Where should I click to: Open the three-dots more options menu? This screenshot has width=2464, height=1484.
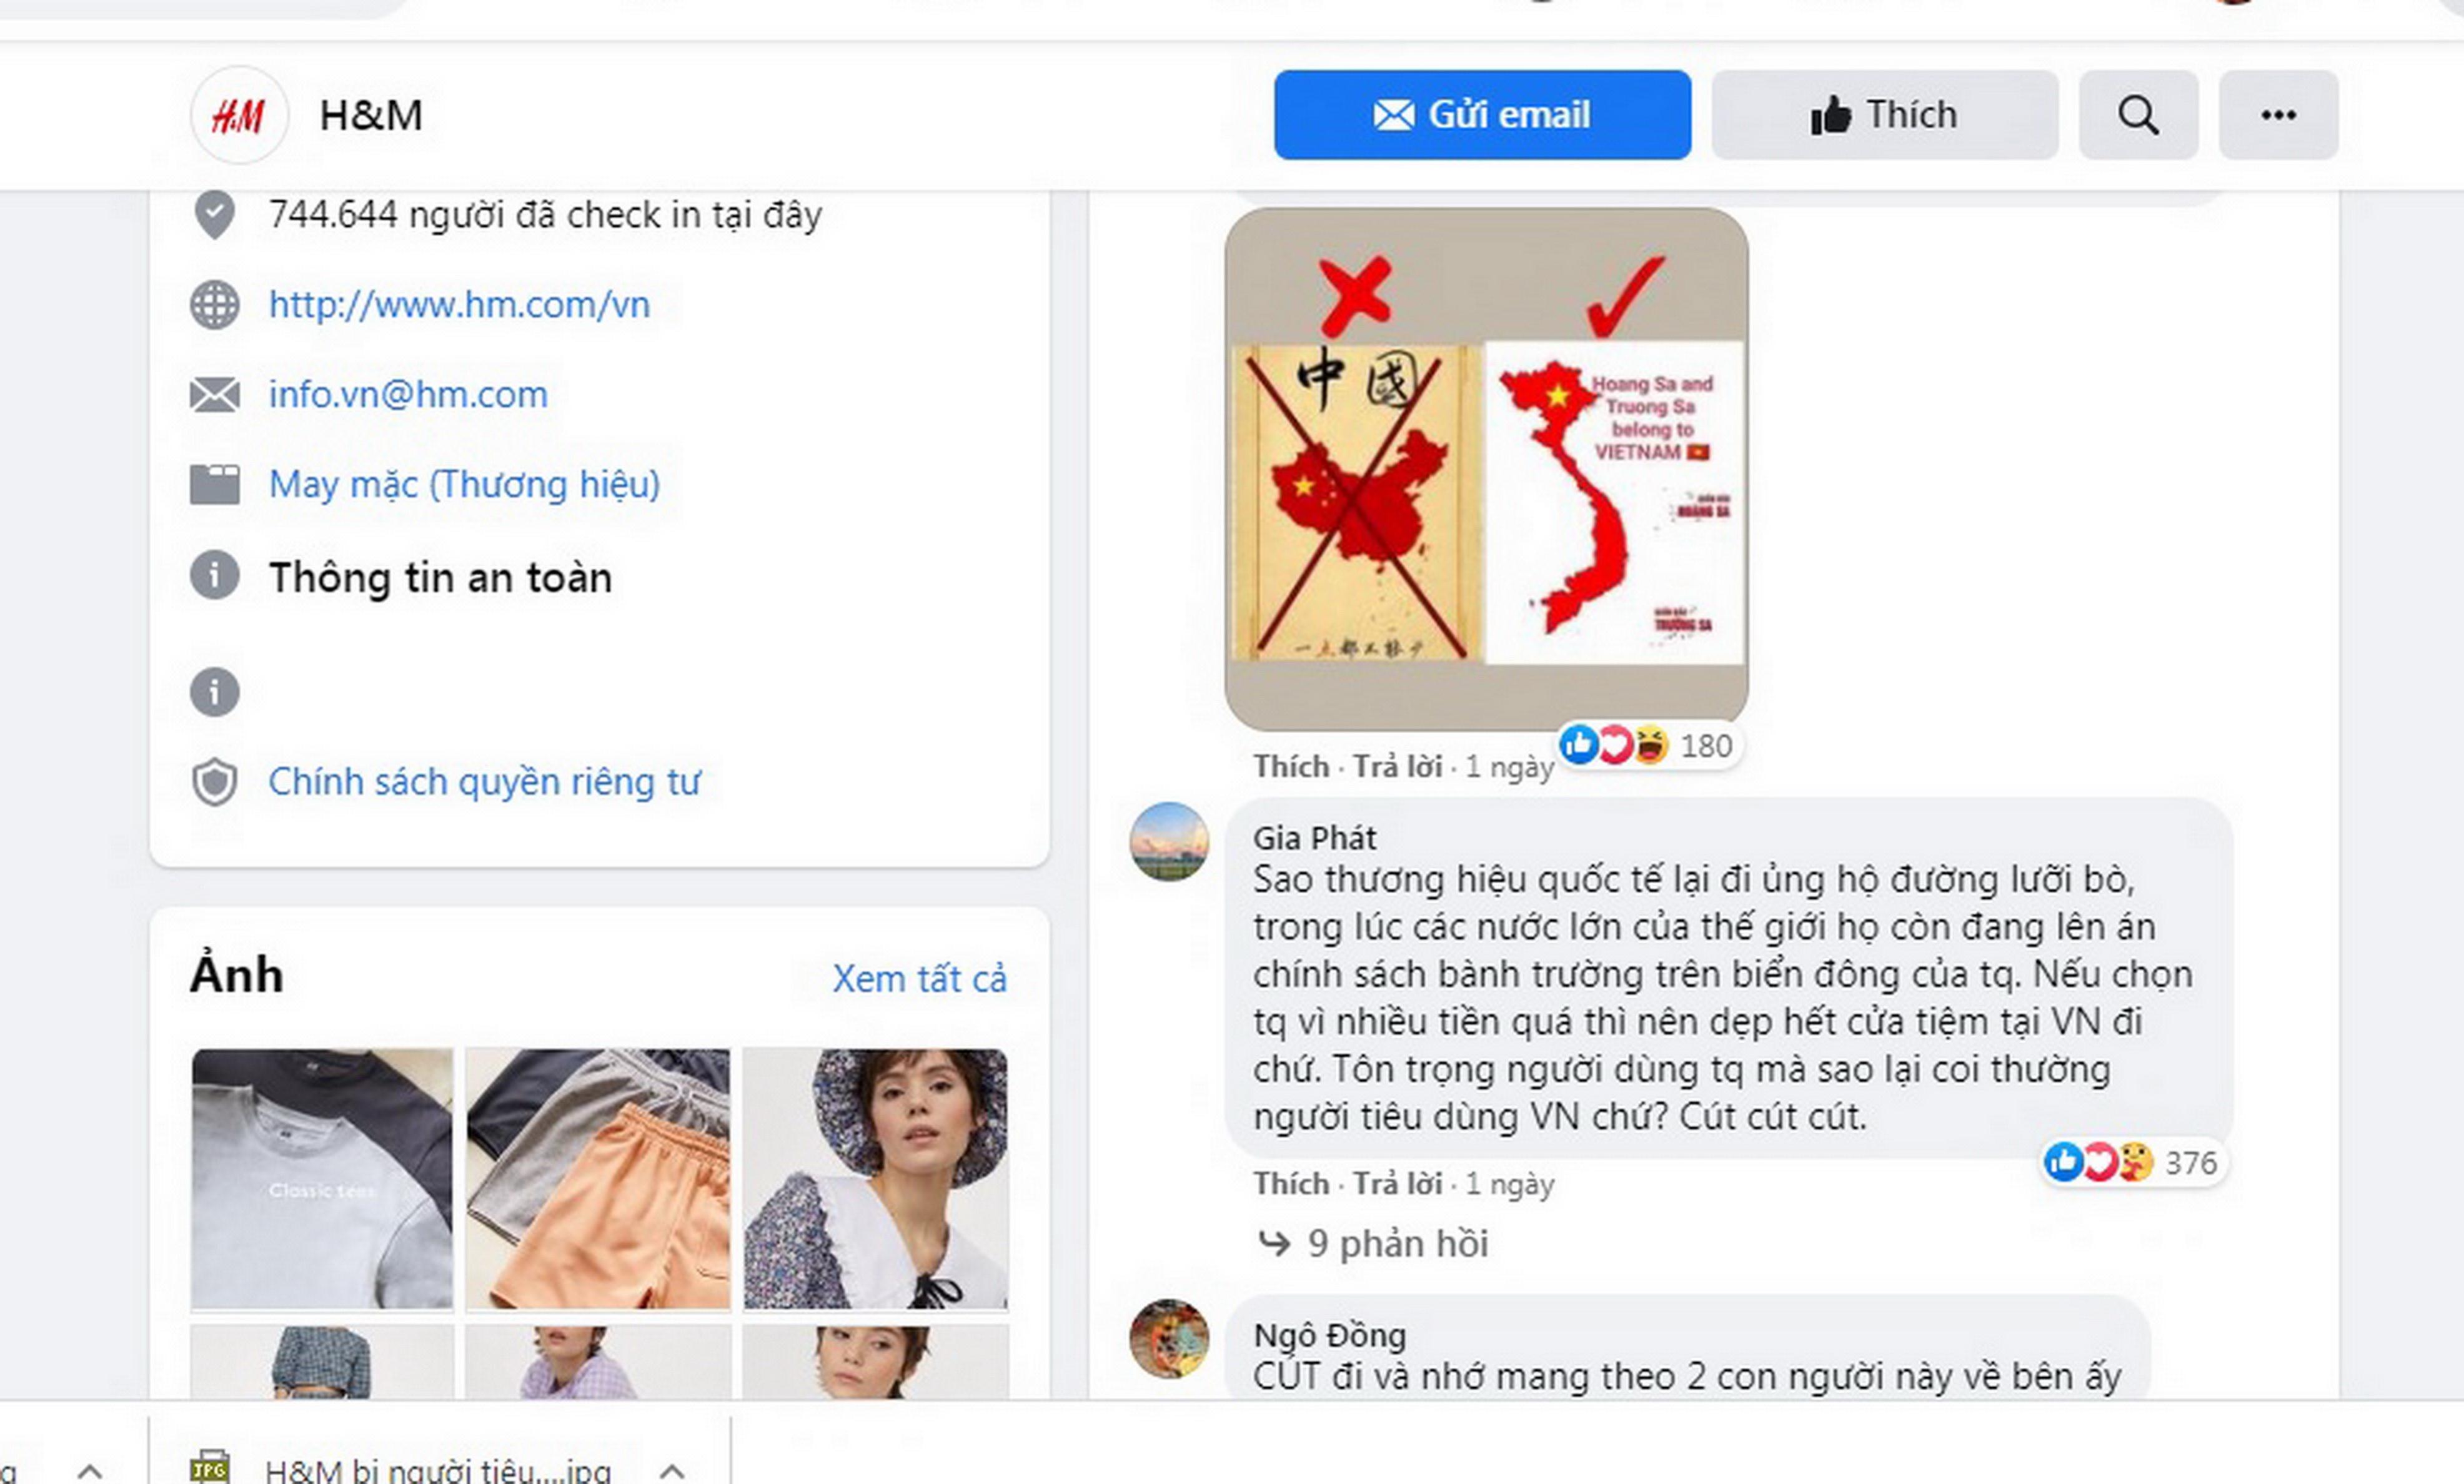(x=2277, y=115)
